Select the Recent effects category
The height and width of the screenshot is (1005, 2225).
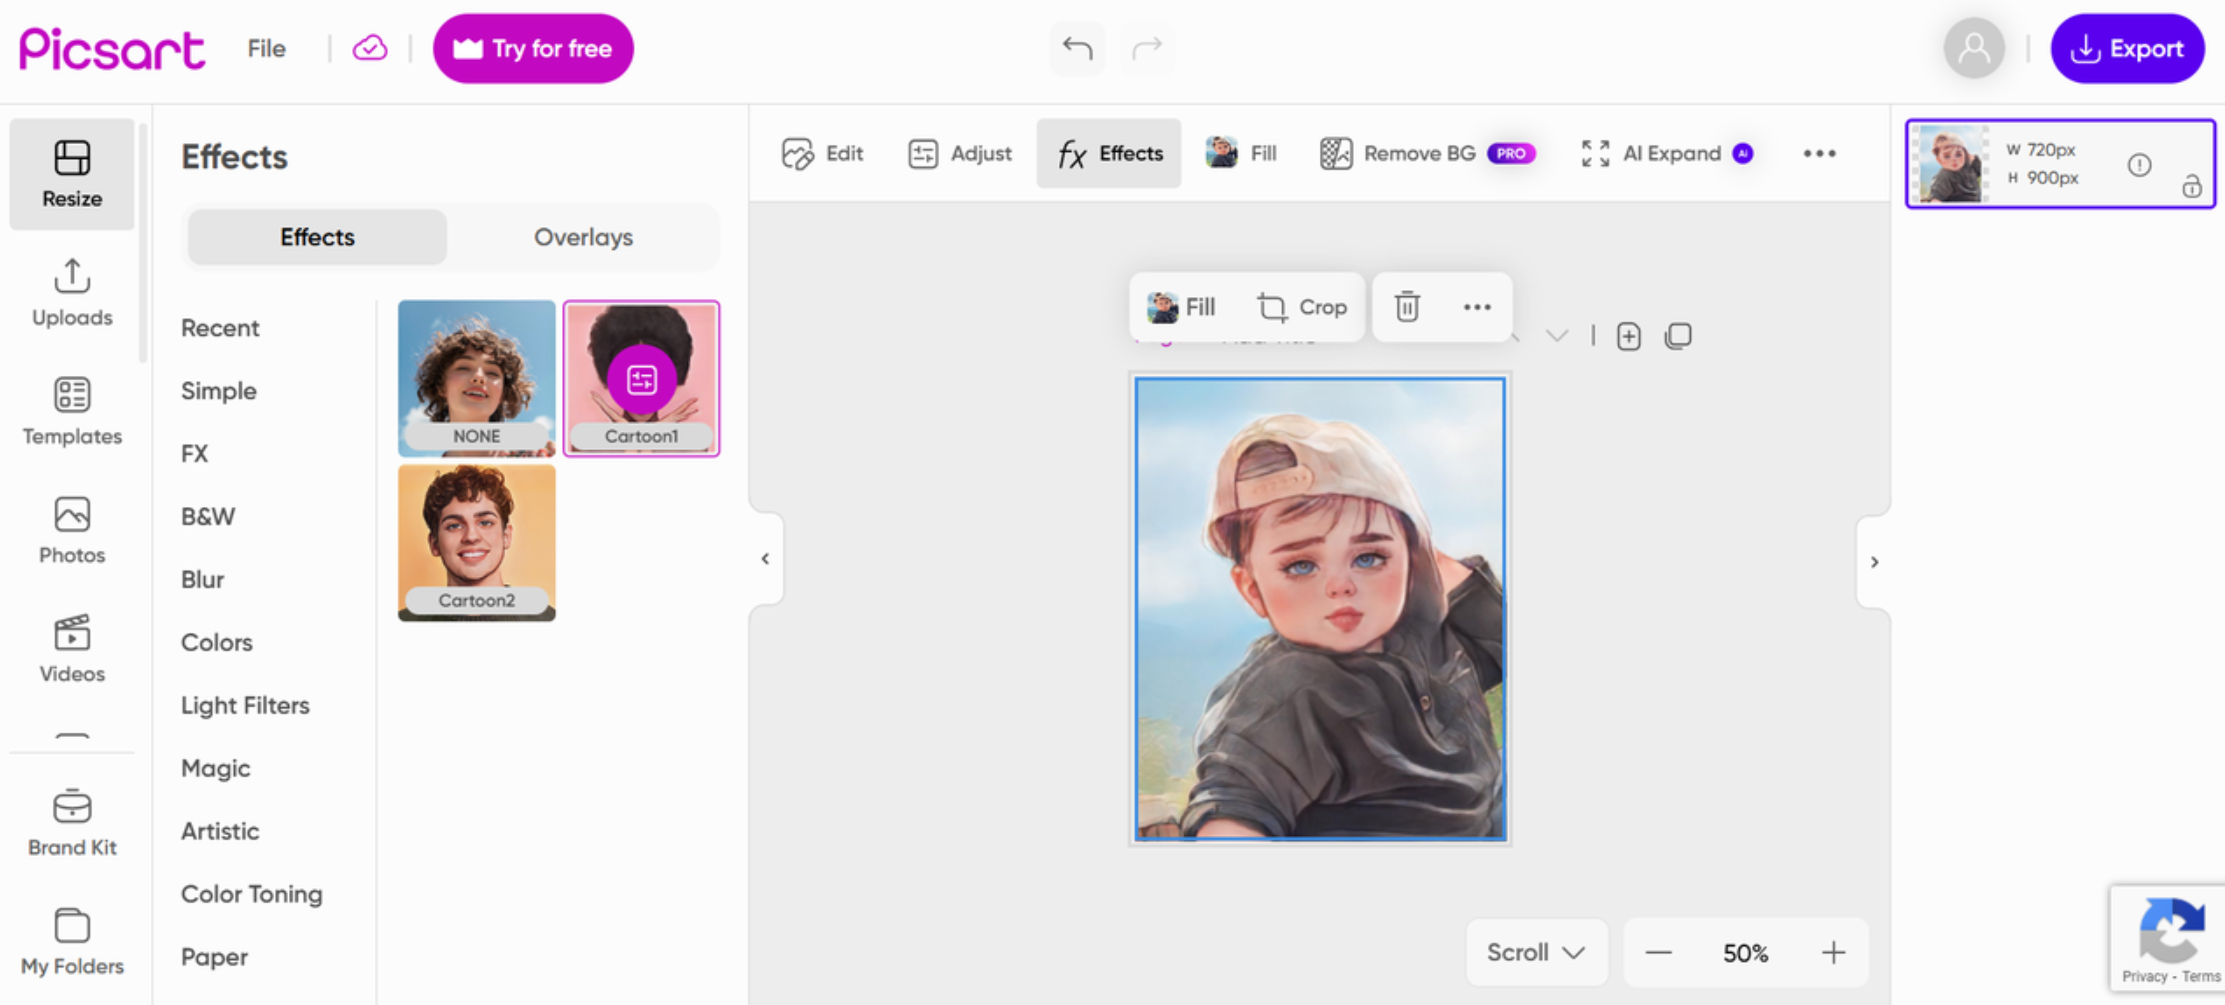(x=220, y=328)
